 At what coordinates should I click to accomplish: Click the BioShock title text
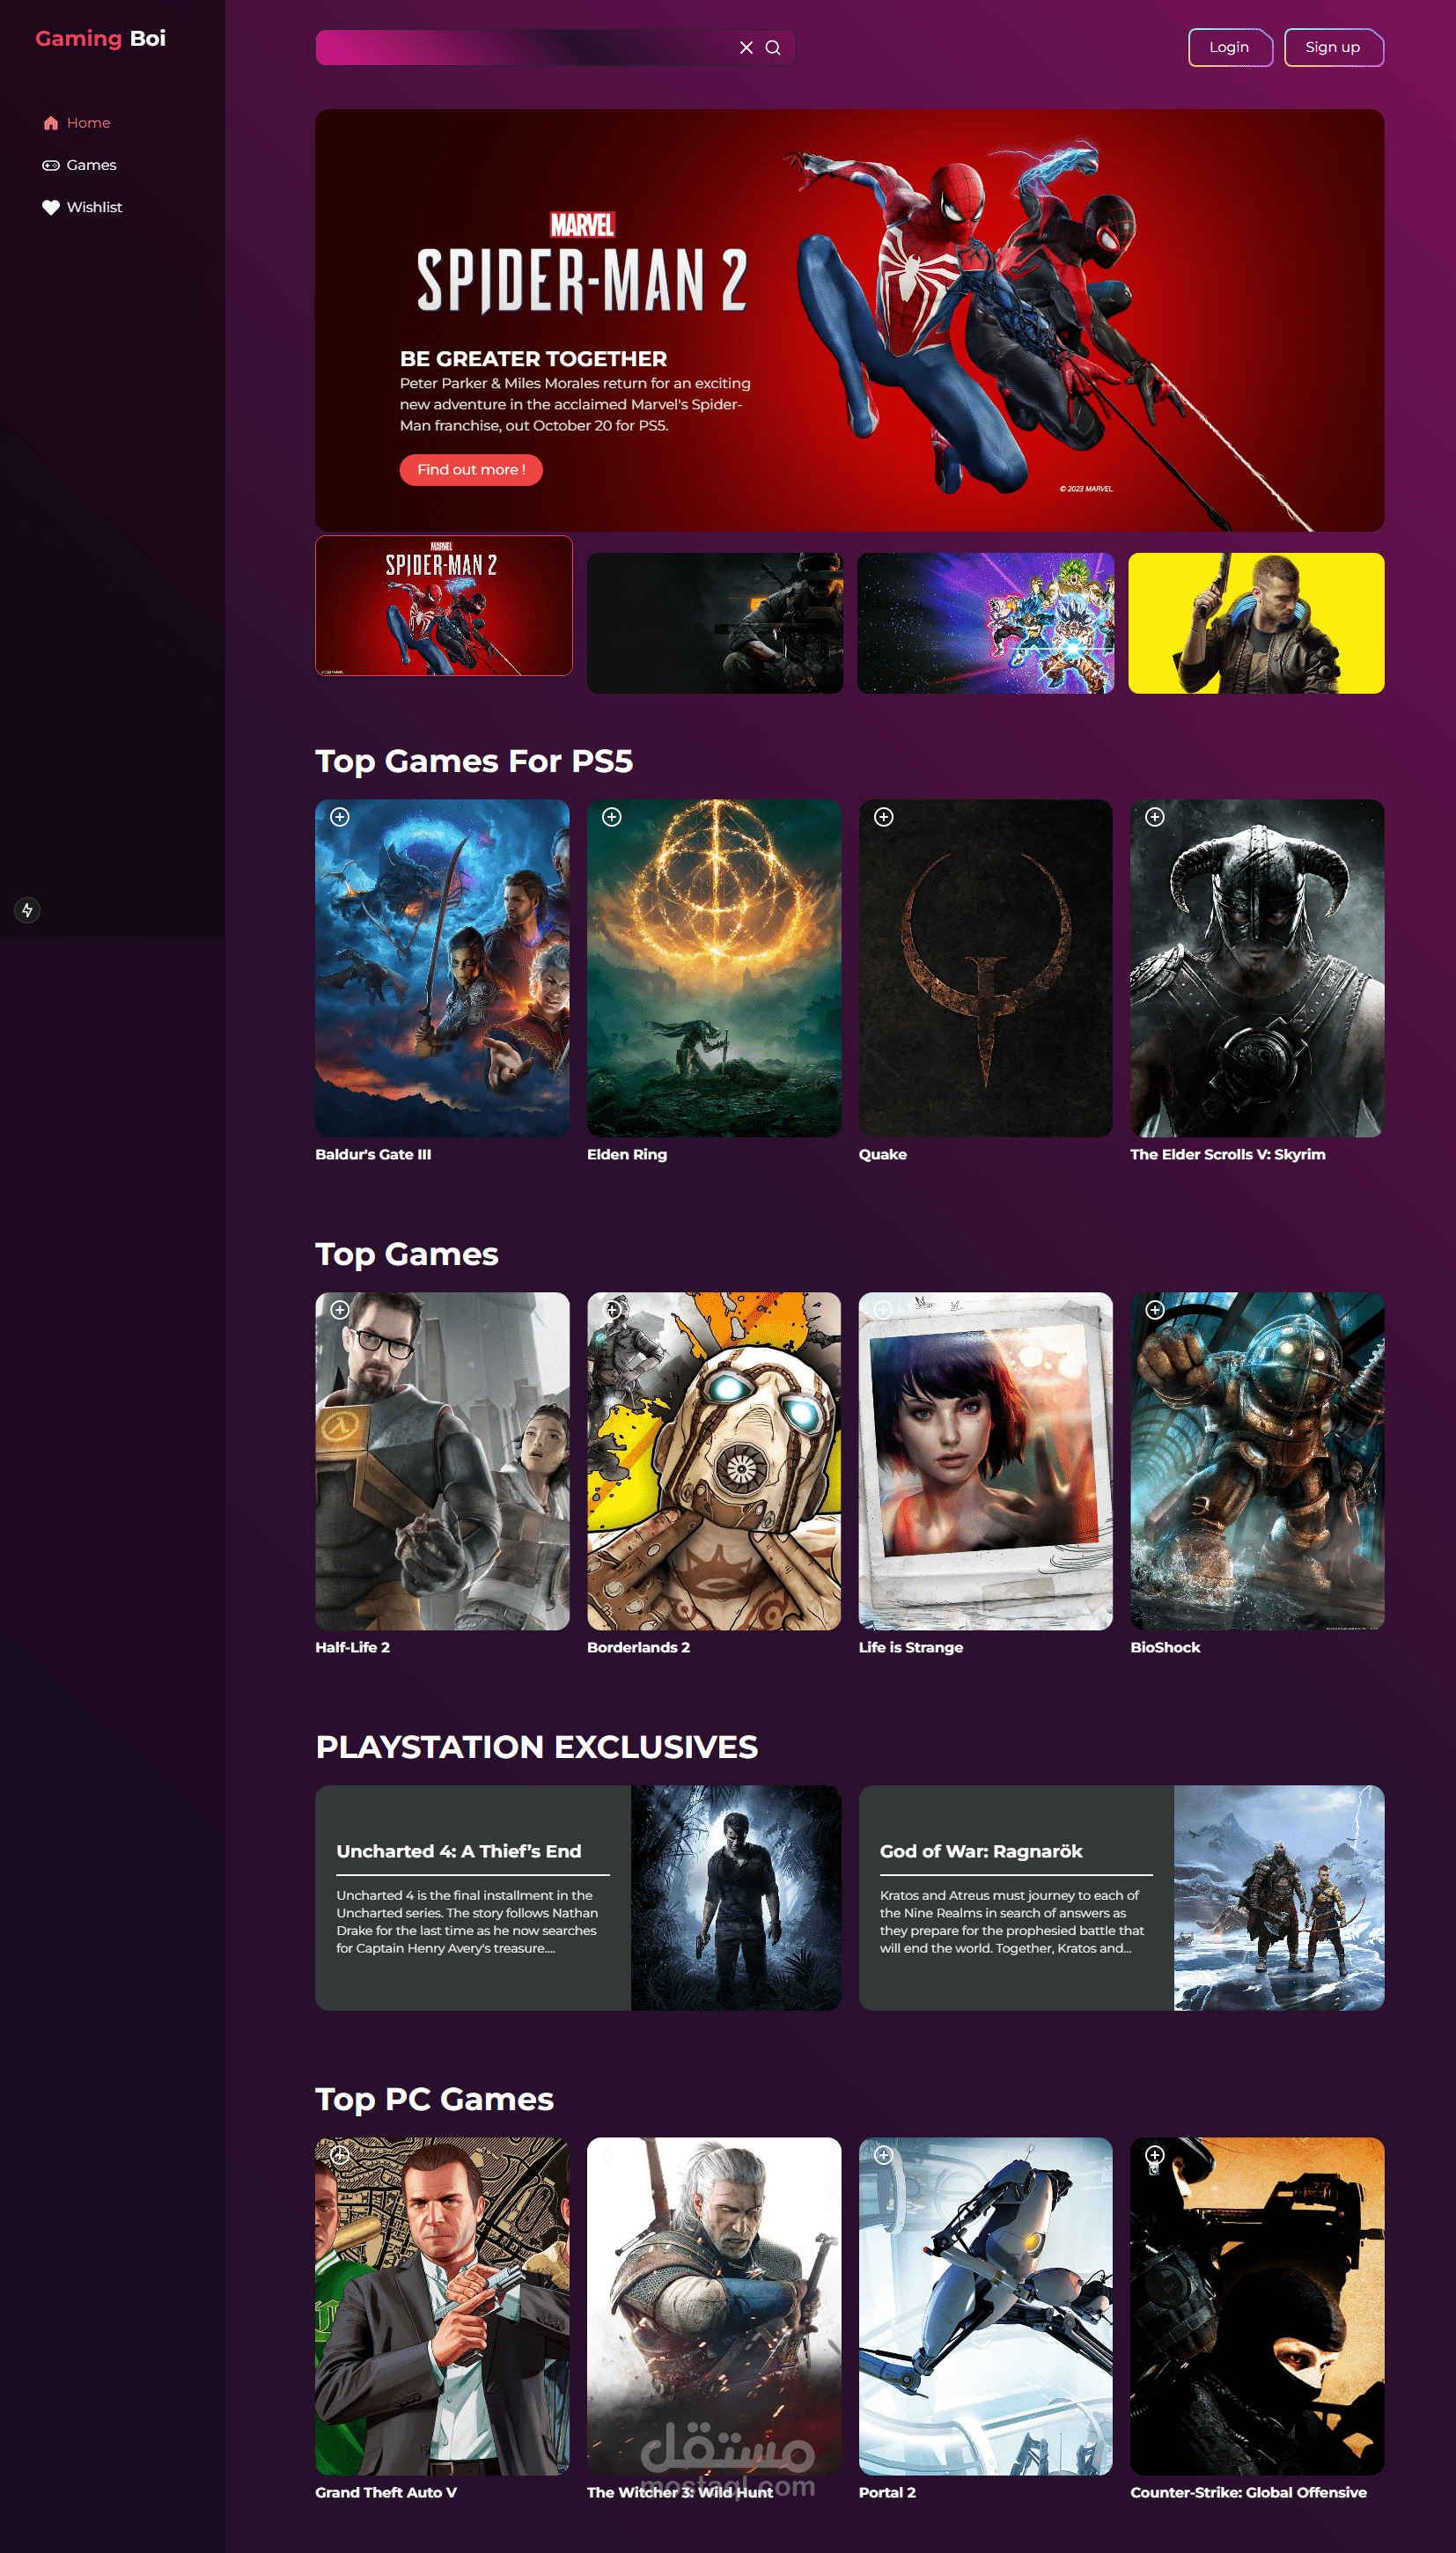coord(1165,1647)
